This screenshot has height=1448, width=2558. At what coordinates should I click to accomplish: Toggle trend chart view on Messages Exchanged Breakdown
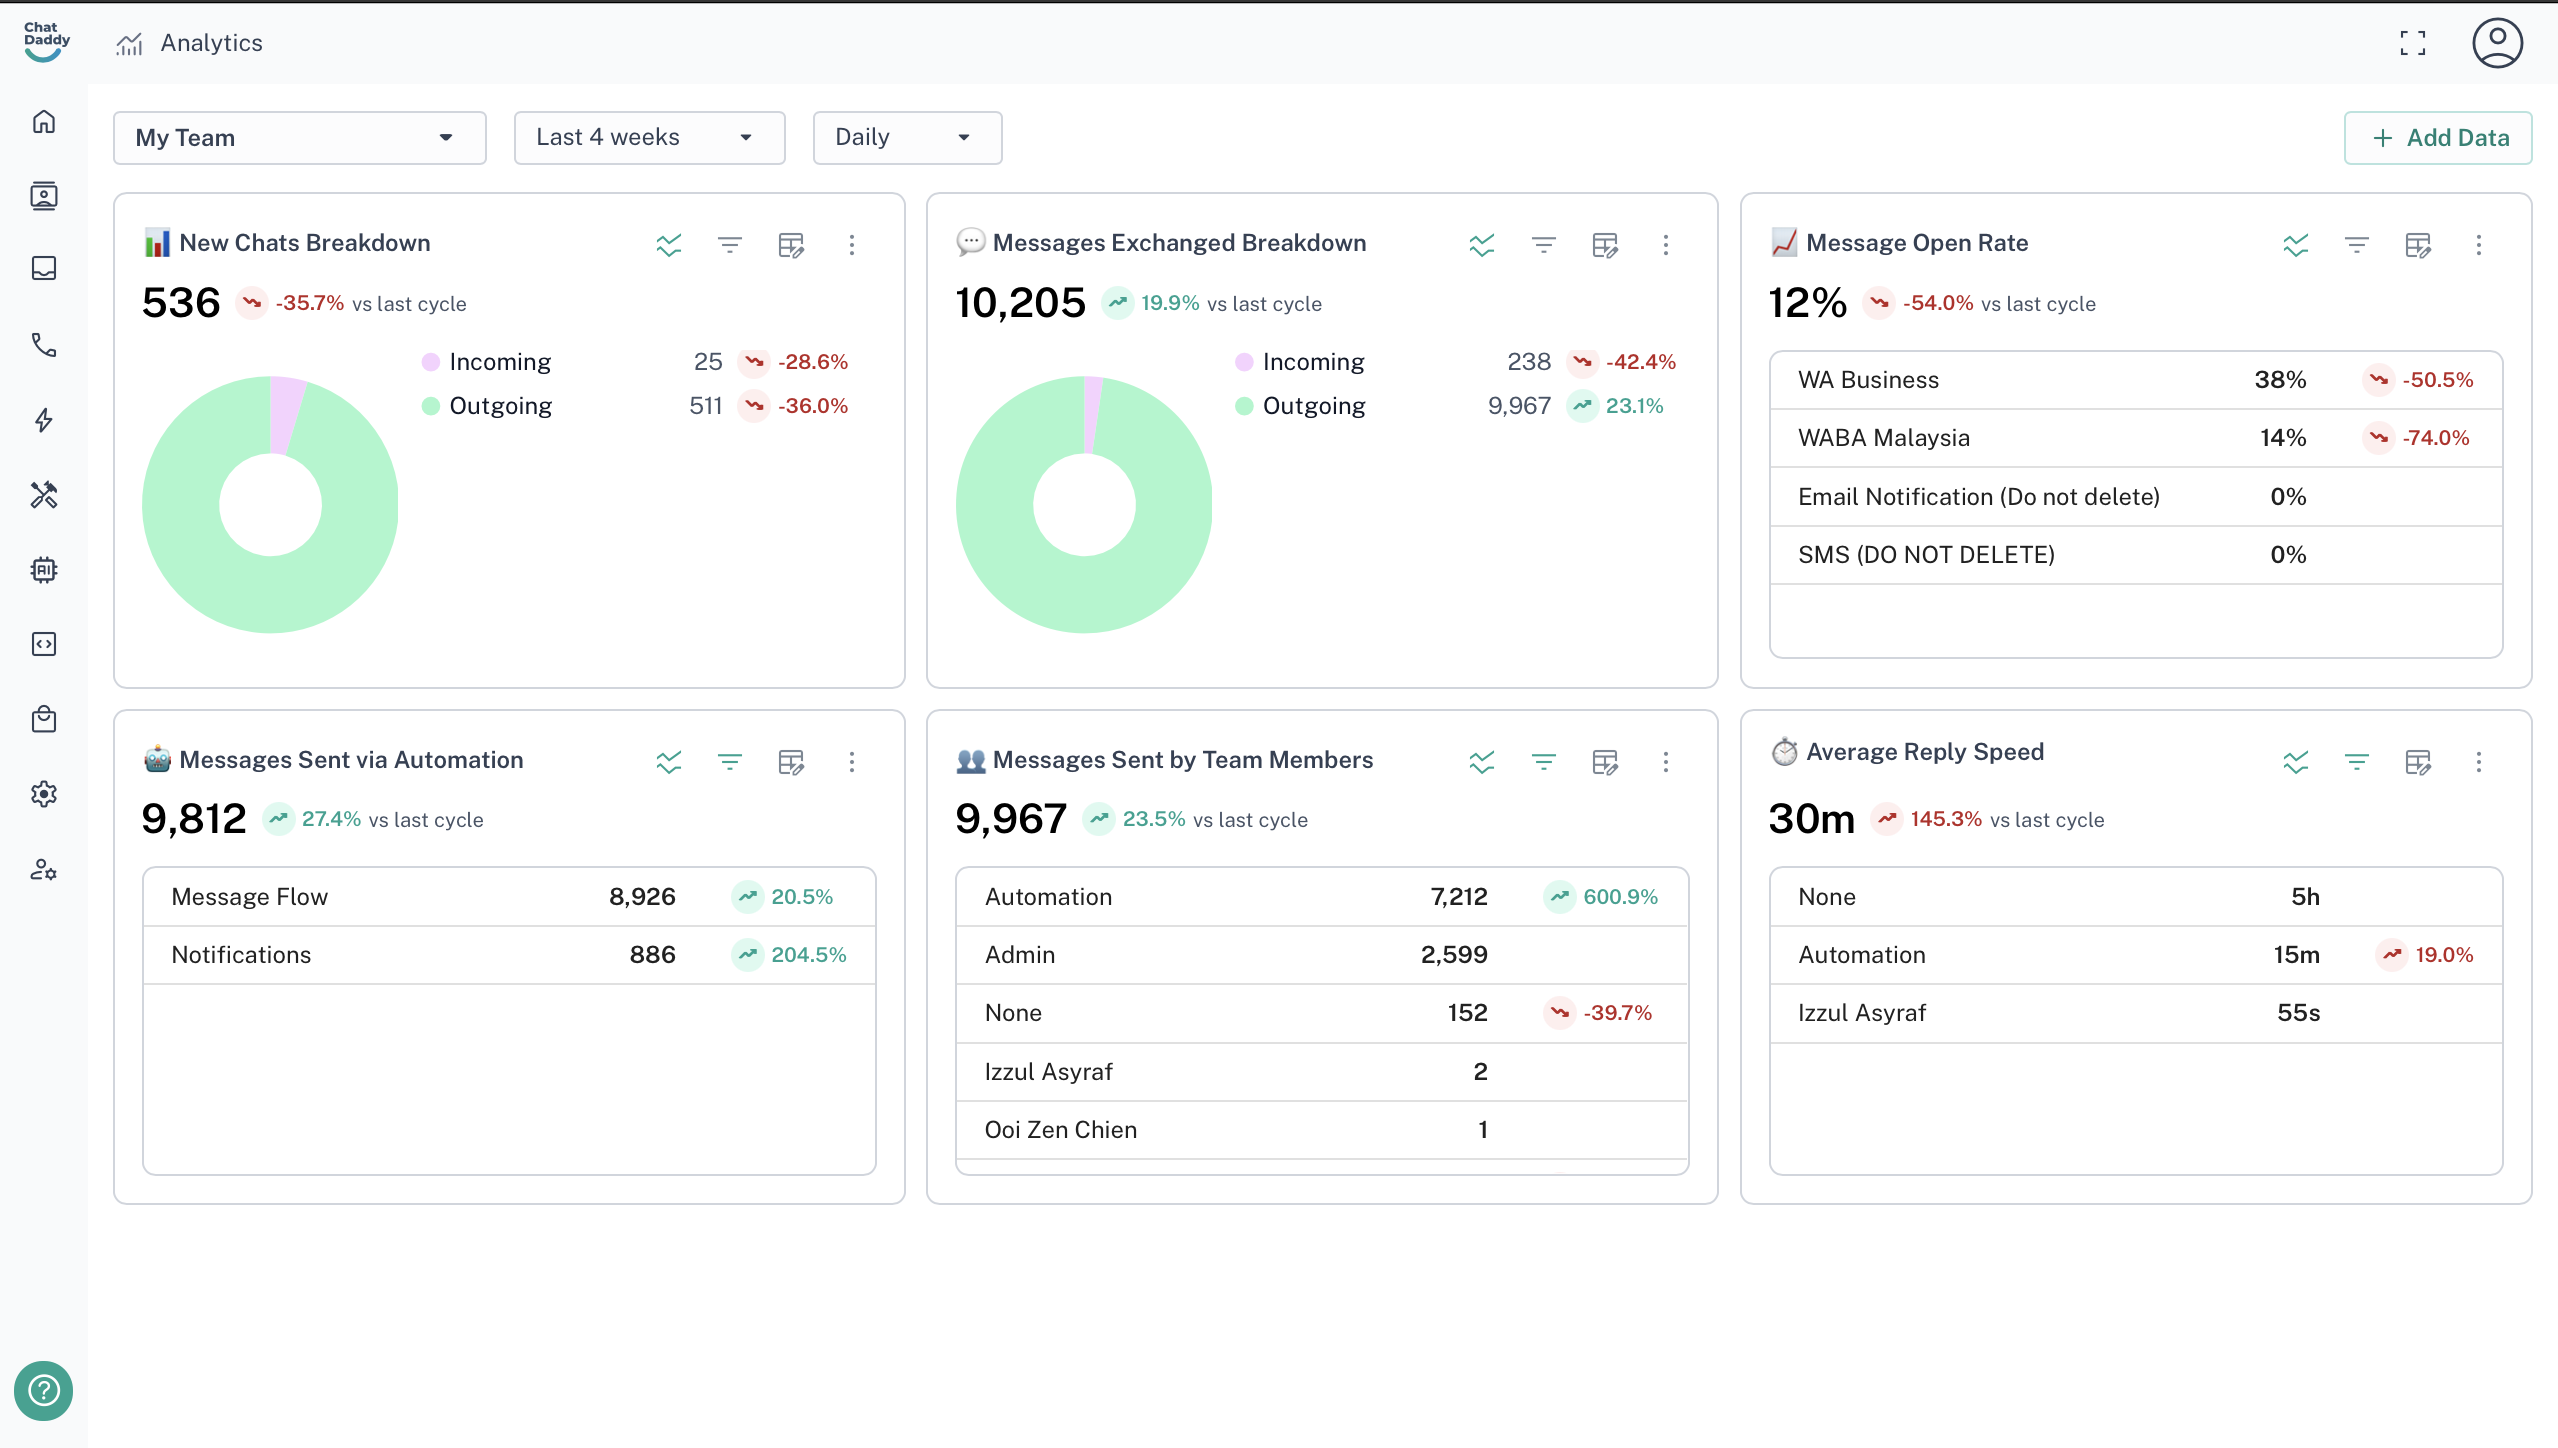1482,245
